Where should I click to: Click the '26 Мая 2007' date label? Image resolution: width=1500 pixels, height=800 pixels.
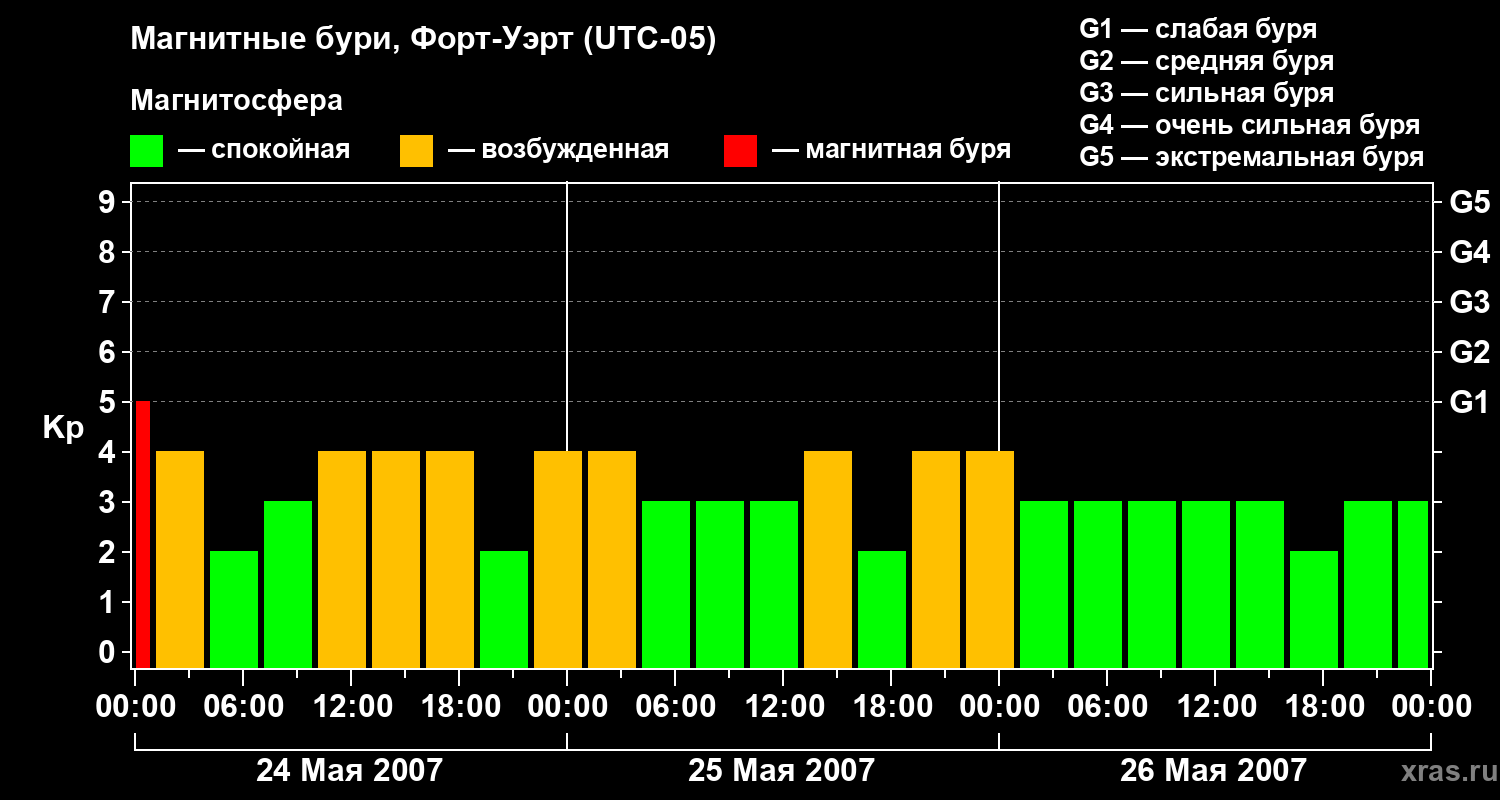pos(1213,770)
